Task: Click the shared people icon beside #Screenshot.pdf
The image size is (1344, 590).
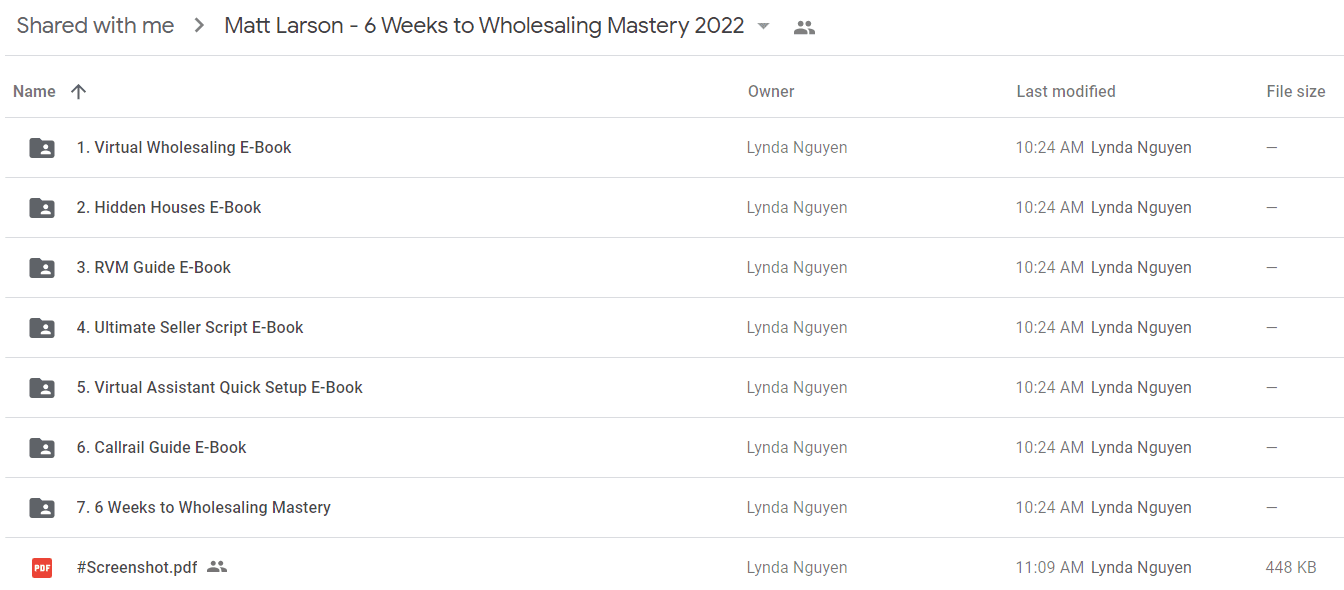Action: point(217,567)
